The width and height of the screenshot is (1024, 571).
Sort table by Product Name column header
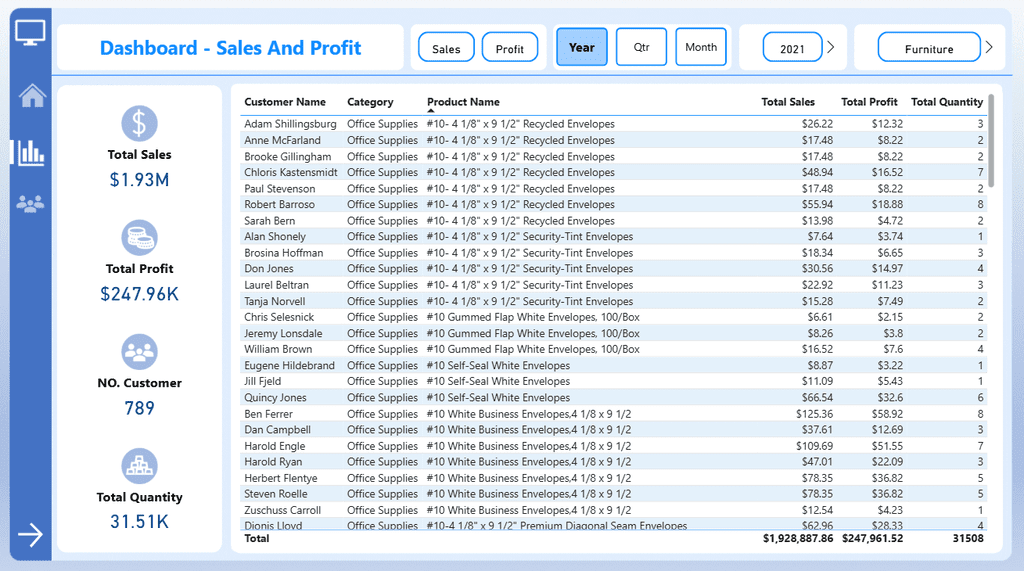tap(463, 102)
